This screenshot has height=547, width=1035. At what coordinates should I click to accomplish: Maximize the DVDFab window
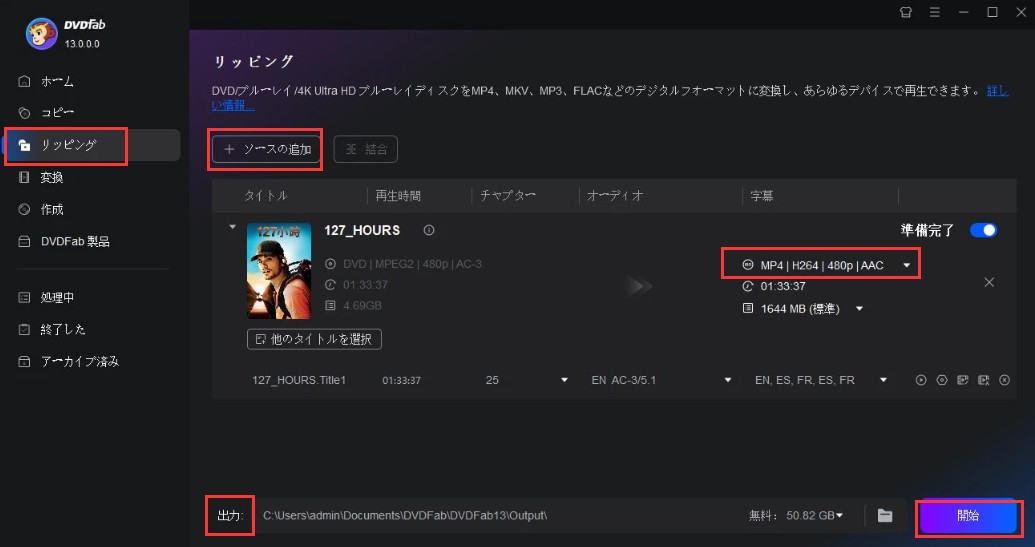click(992, 12)
